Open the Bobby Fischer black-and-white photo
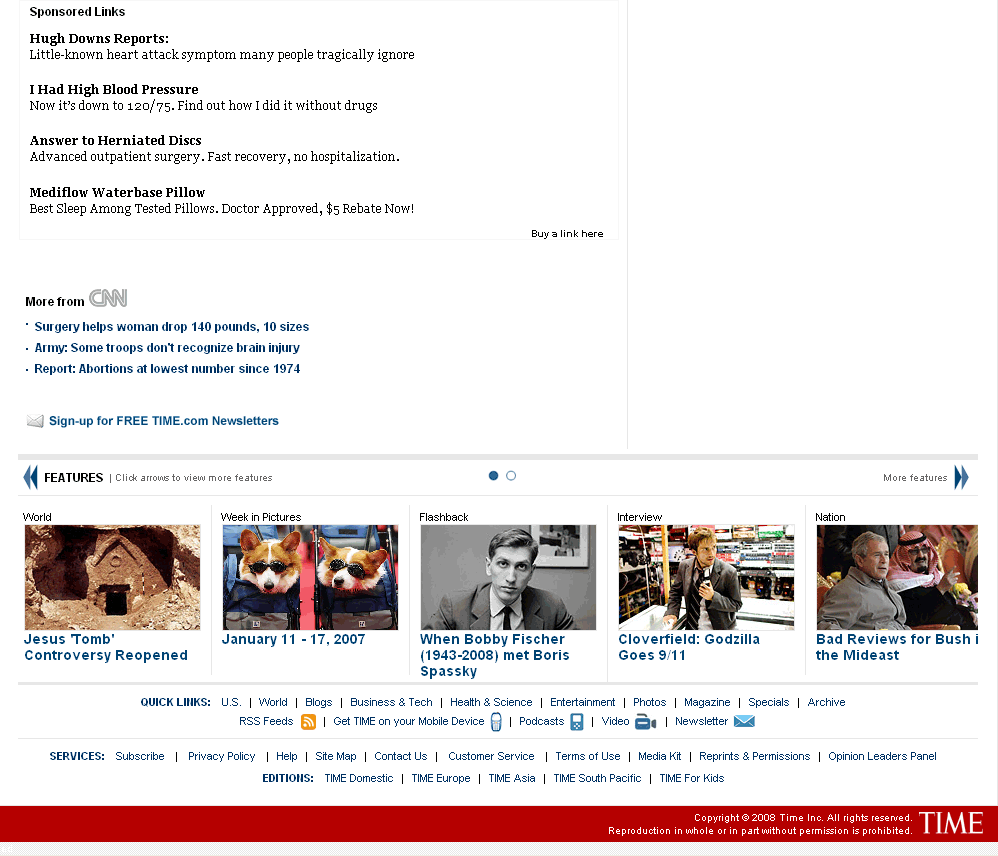 (x=508, y=577)
